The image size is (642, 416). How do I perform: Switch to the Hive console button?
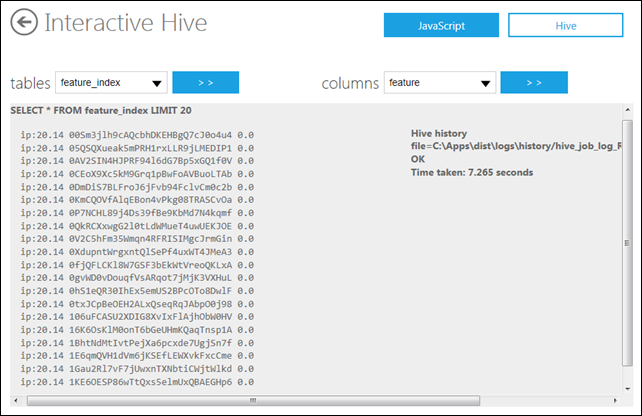565,25
